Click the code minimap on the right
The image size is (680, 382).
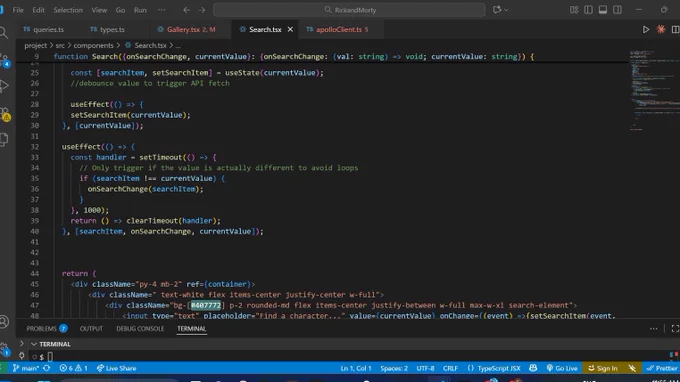pyautogui.click(x=654, y=91)
